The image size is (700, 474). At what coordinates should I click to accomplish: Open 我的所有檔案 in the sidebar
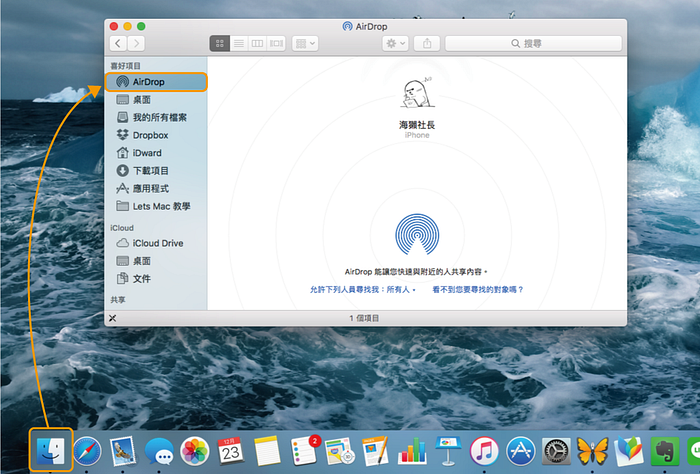click(156, 117)
